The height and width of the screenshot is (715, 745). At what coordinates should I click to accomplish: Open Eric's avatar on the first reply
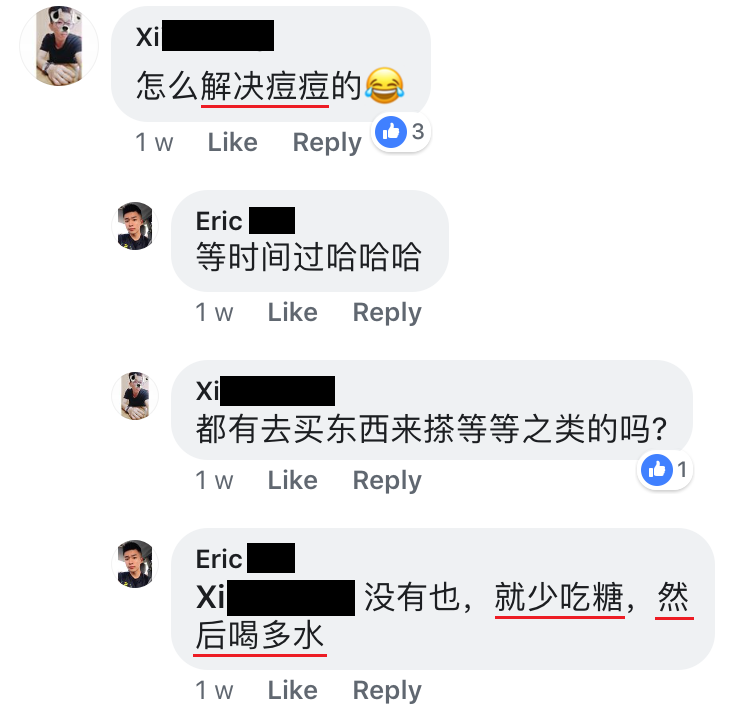click(x=135, y=226)
